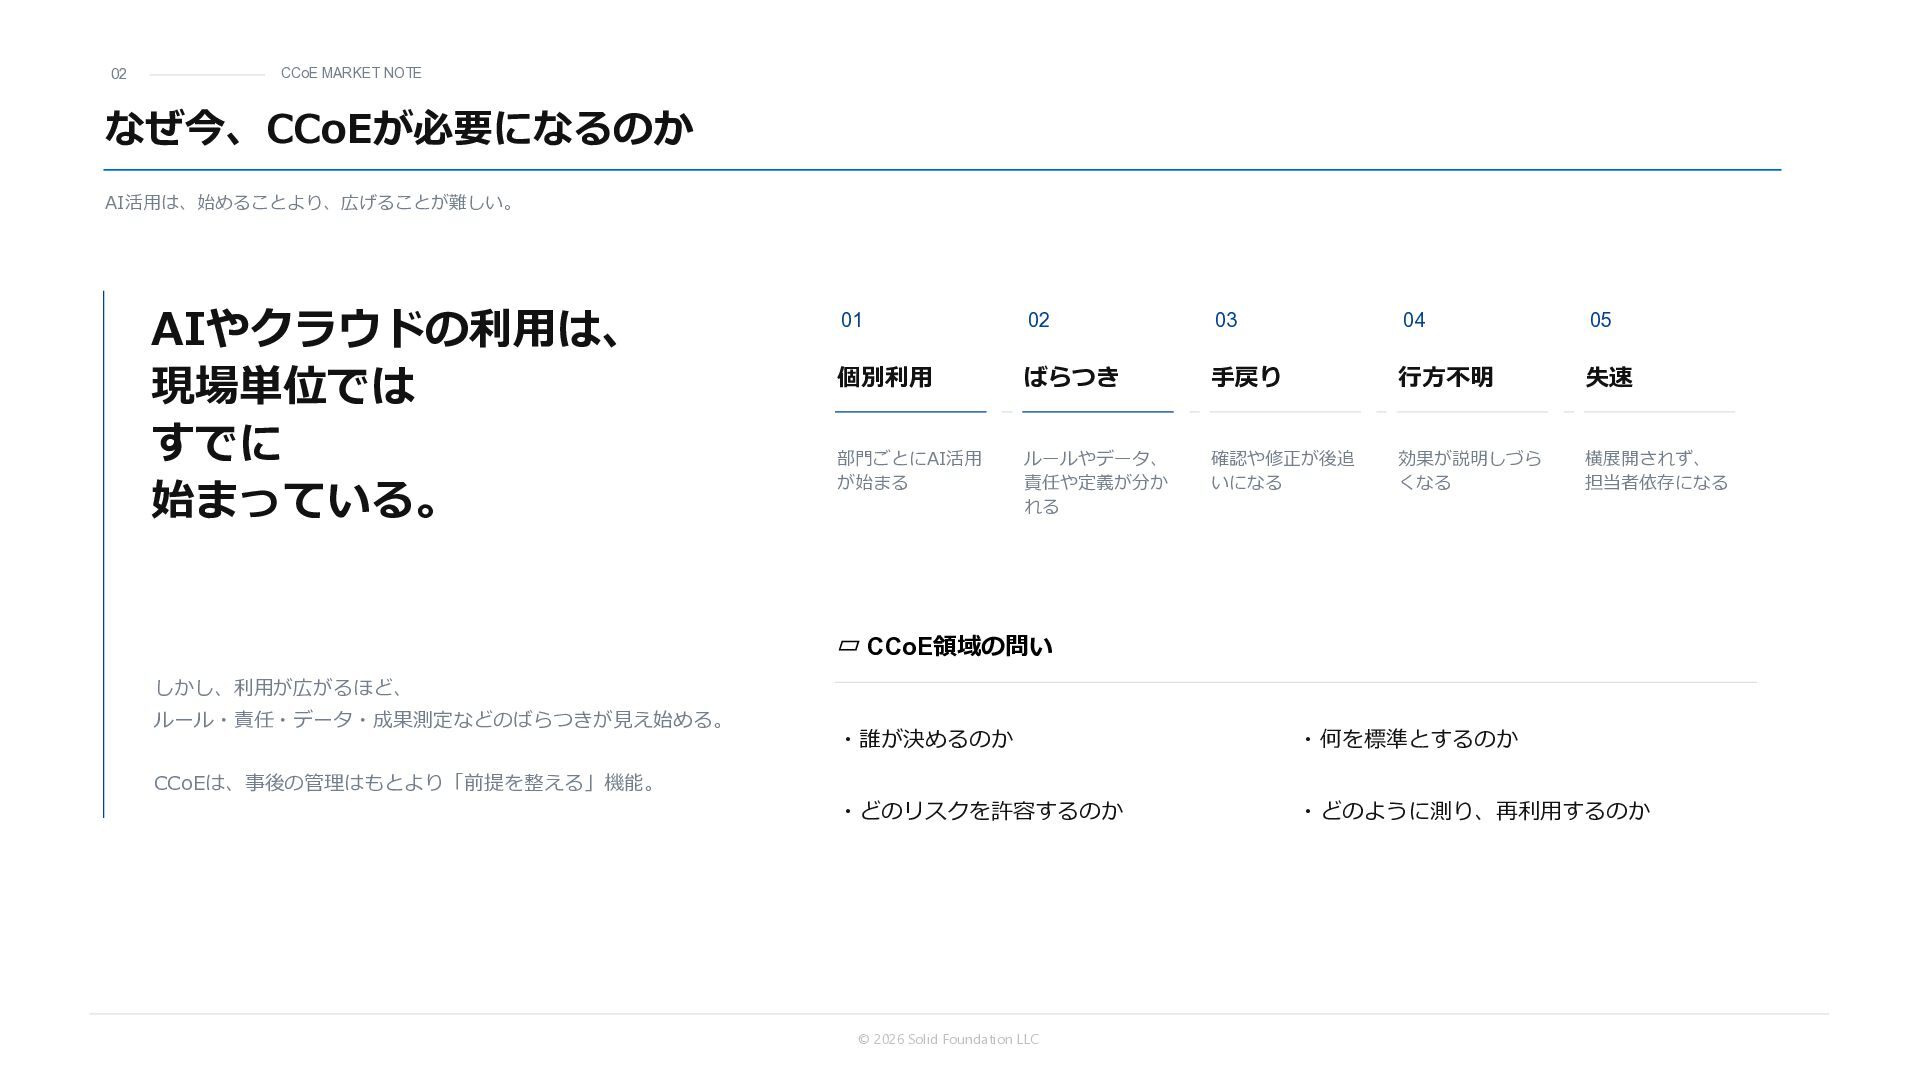The image size is (1920, 1080).
Task: Click the step title 手戻り
Action: click(x=1246, y=377)
